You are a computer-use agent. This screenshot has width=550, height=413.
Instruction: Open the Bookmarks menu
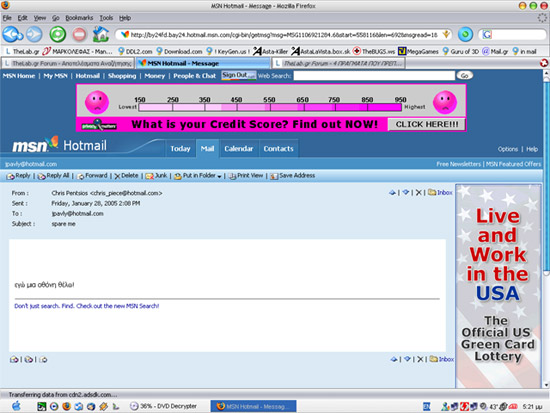pos(79,18)
